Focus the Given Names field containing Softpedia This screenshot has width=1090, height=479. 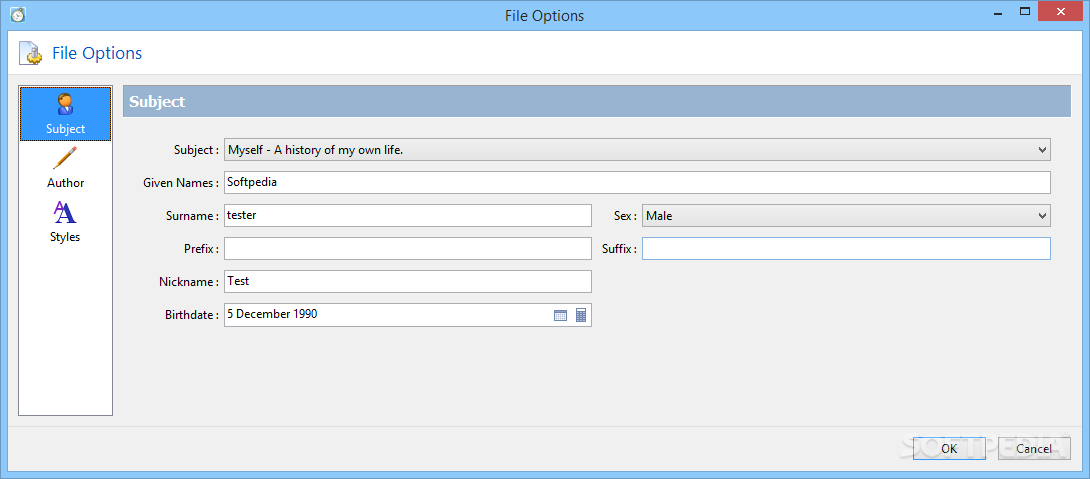(x=637, y=183)
